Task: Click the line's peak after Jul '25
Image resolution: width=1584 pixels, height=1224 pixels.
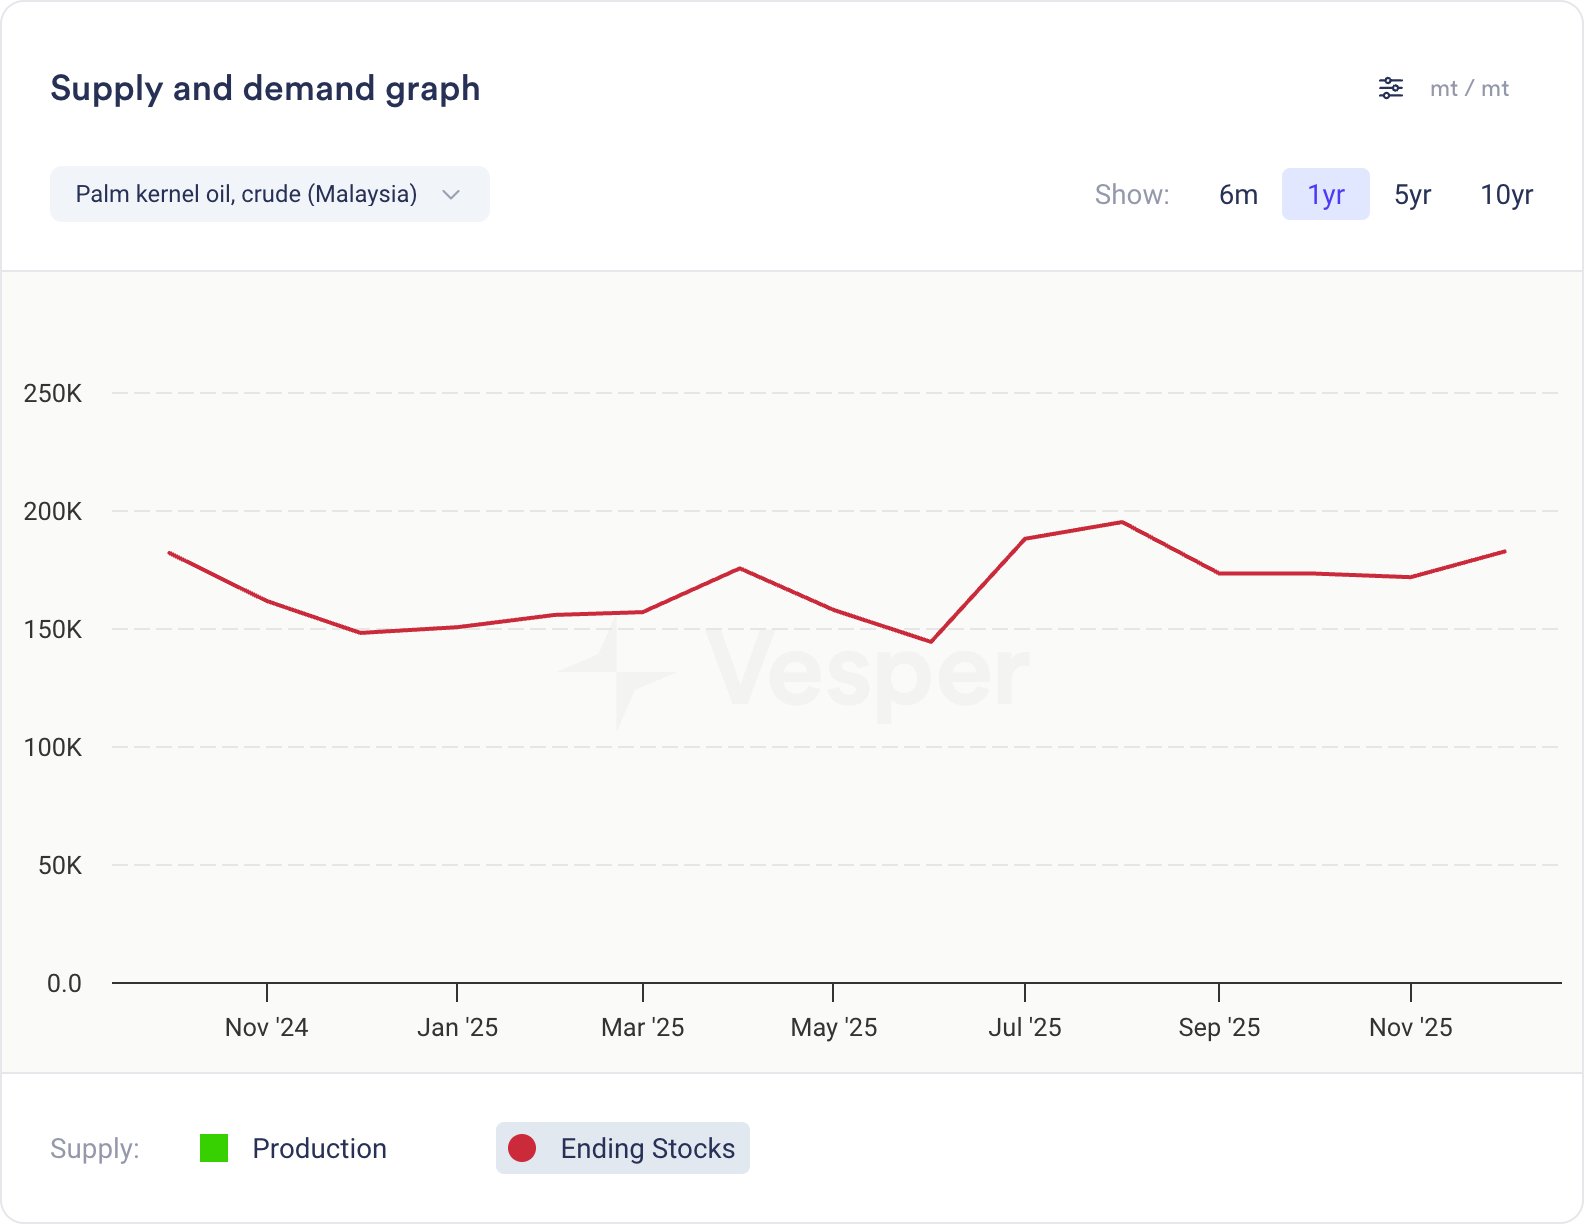Action: click(x=1122, y=522)
